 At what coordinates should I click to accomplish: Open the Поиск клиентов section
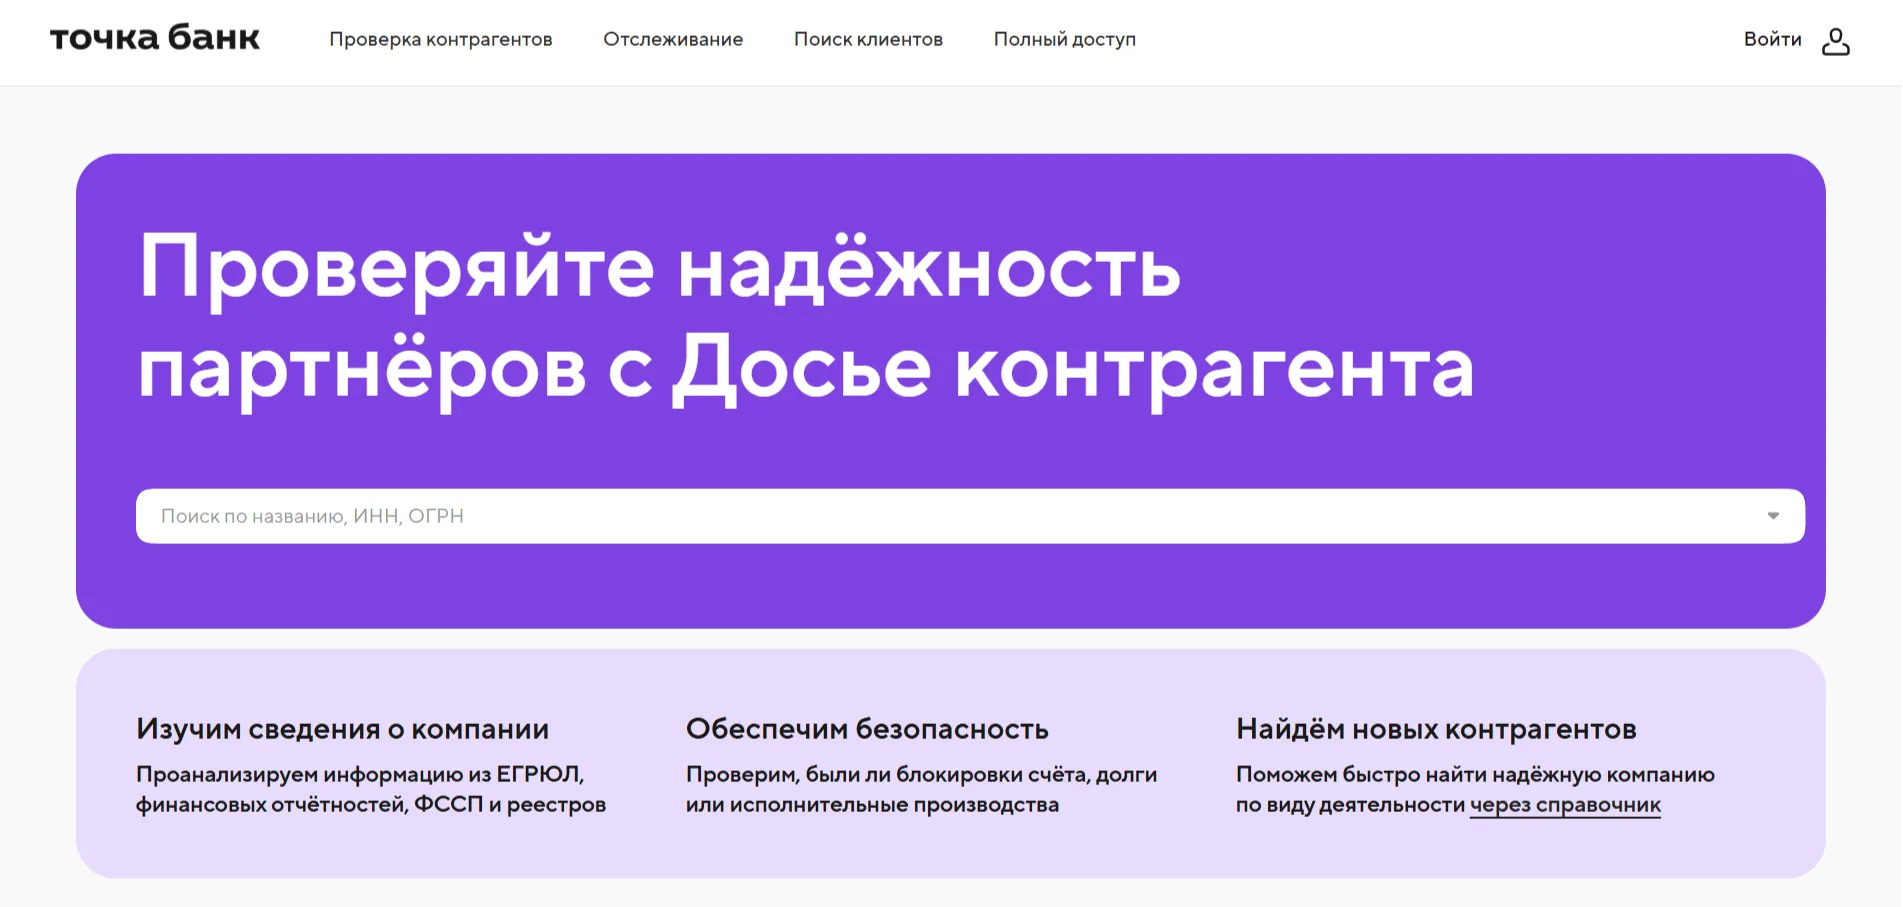pos(868,39)
